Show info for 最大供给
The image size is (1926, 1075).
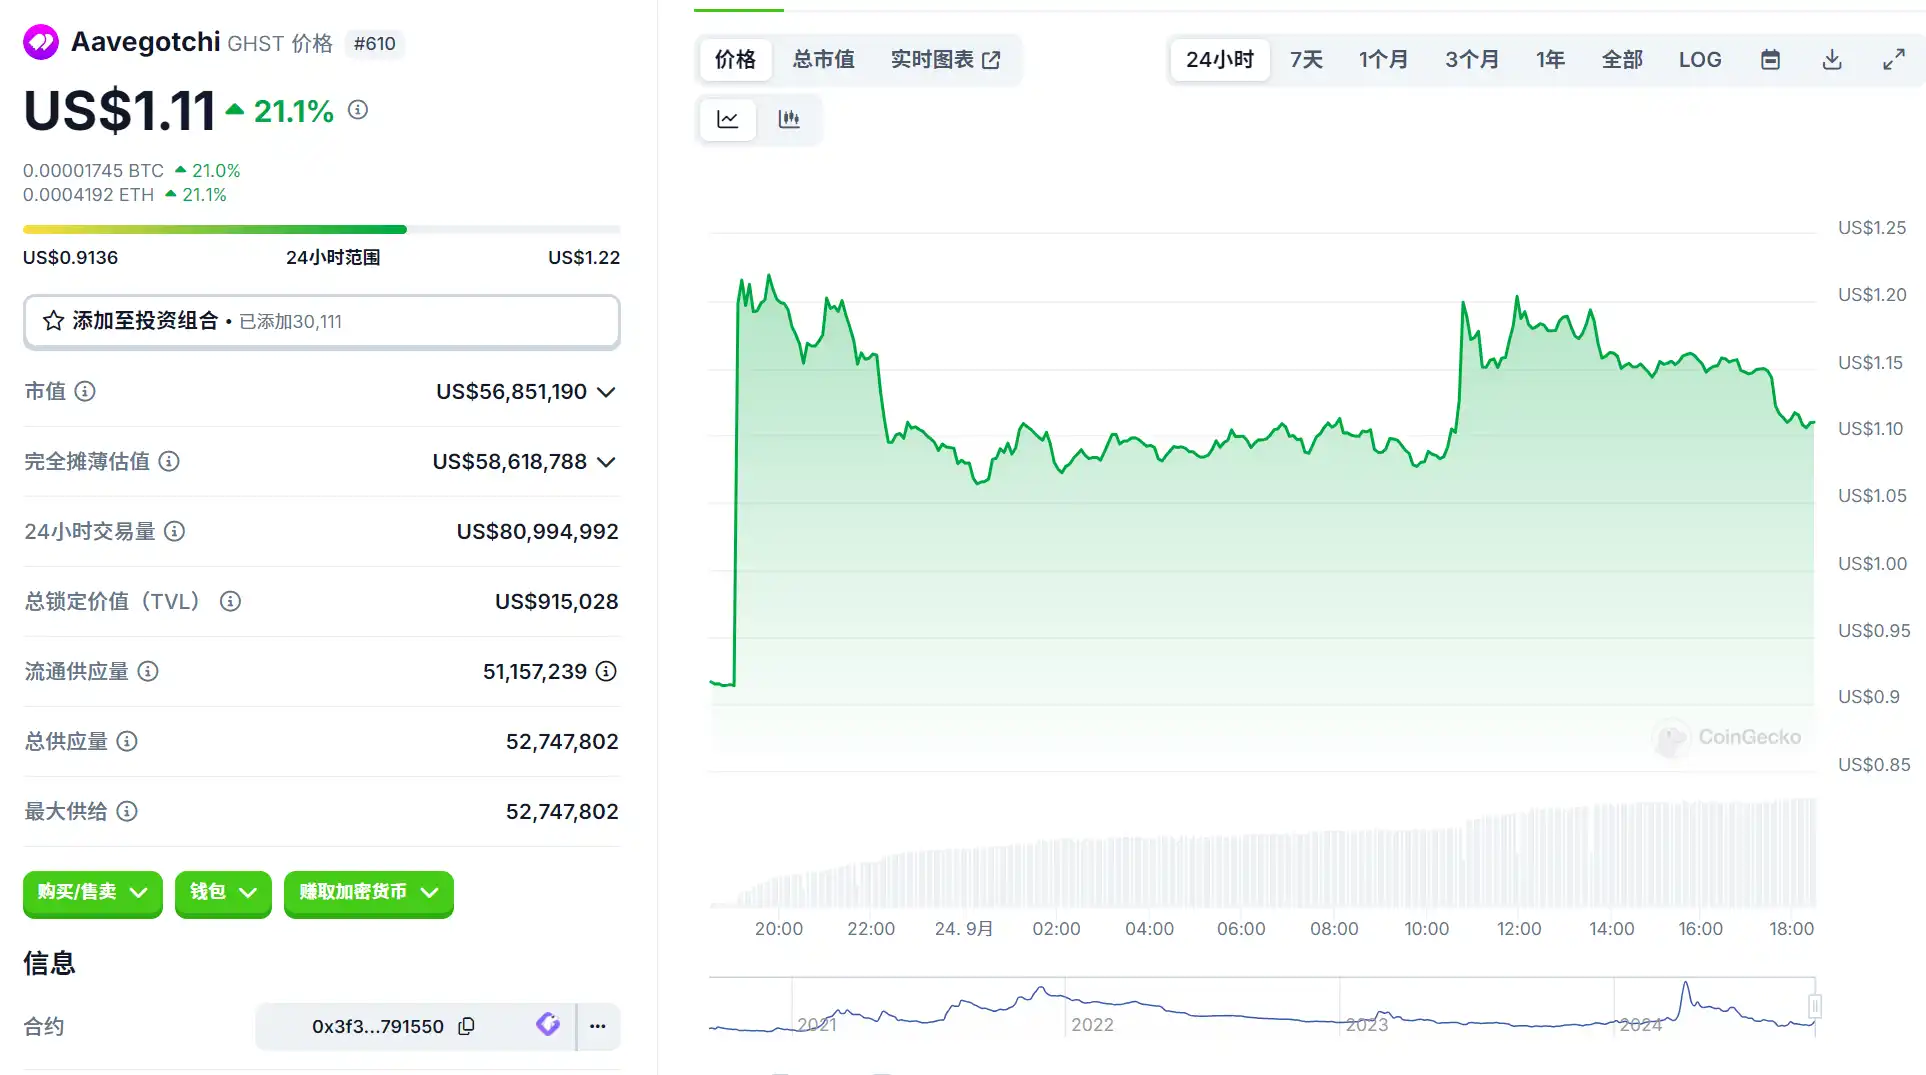pyautogui.click(x=127, y=811)
